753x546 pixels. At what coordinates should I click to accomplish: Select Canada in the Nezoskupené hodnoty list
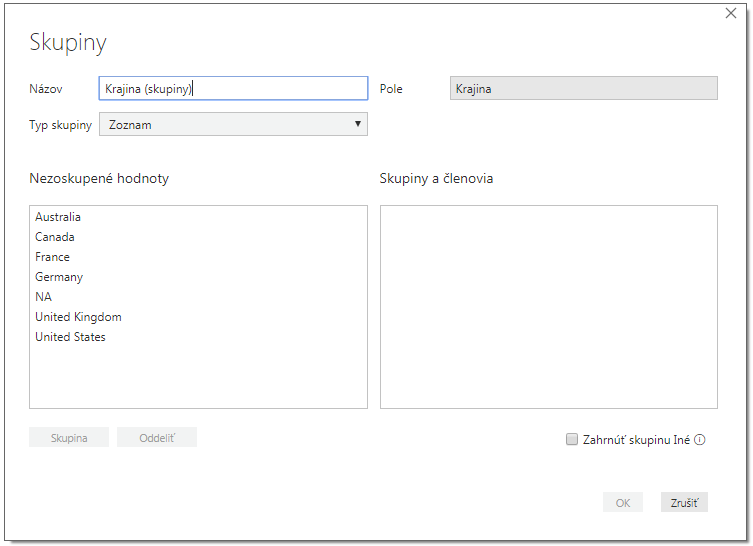(55, 237)
